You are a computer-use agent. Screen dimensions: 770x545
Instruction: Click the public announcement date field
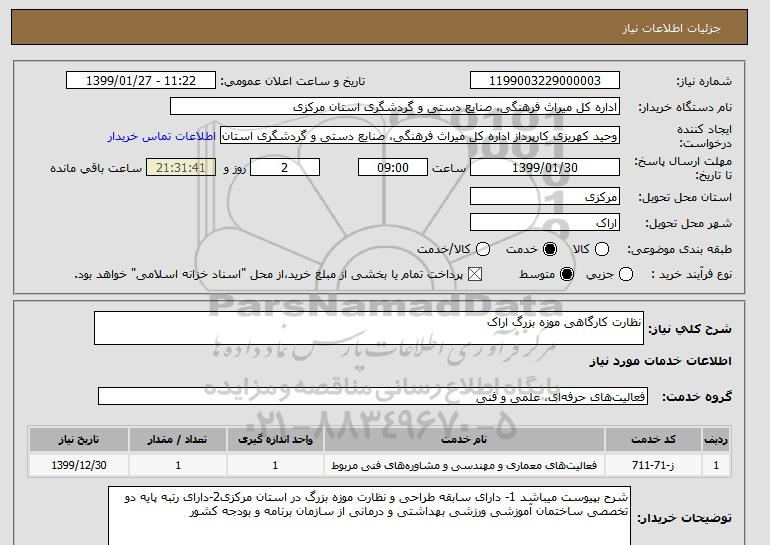(x=140, y=81)
